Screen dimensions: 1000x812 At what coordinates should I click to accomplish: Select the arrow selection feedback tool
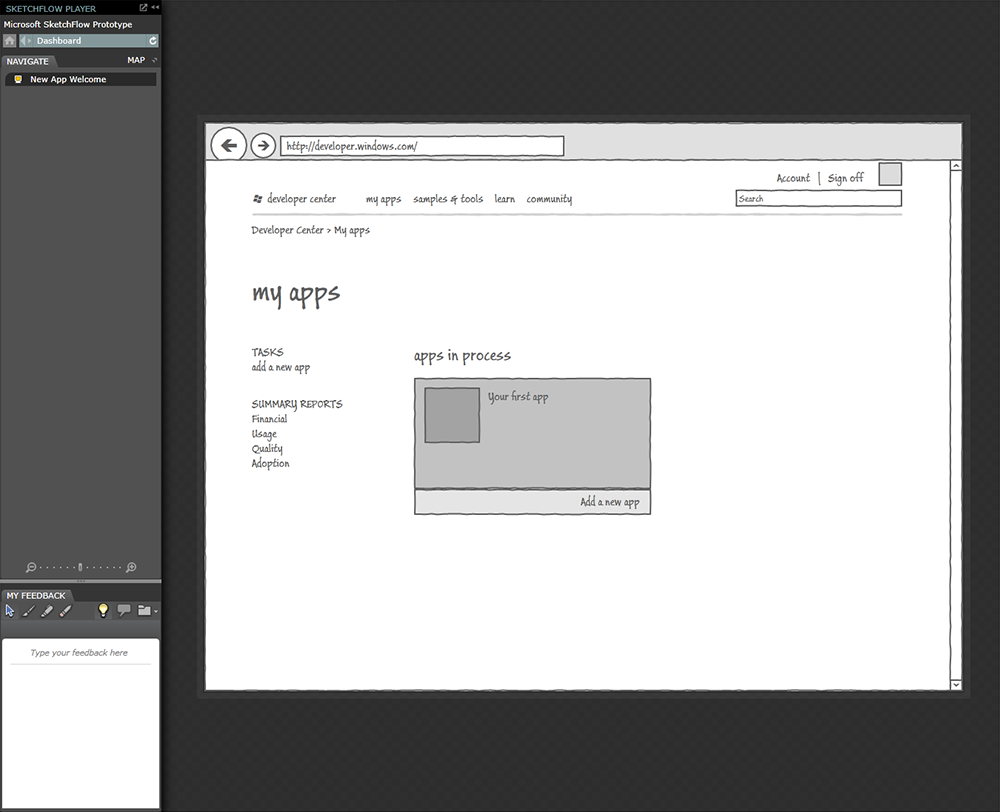[x=10, y=611]
